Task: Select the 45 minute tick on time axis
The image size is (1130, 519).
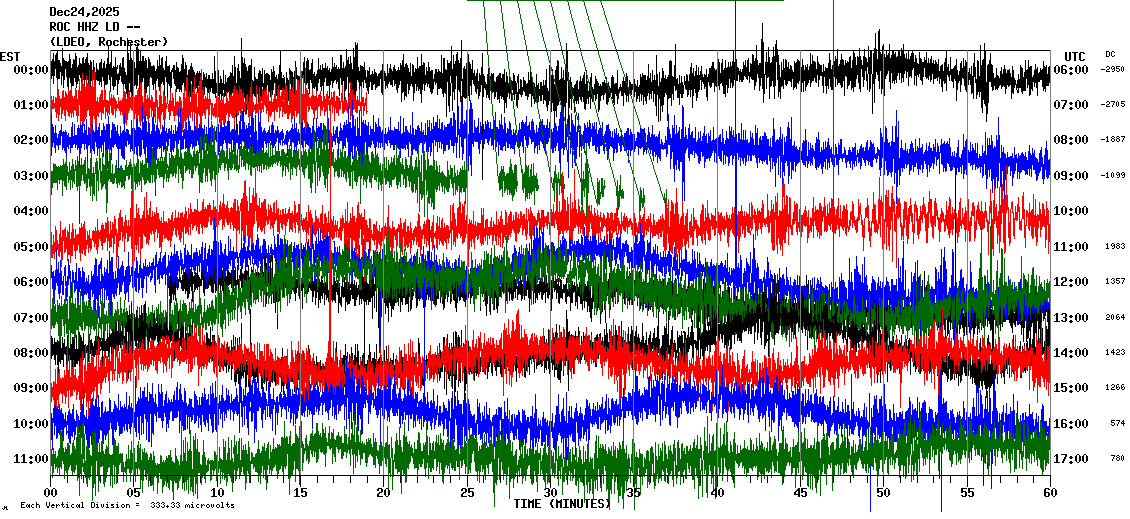Action: click(799, 493)
